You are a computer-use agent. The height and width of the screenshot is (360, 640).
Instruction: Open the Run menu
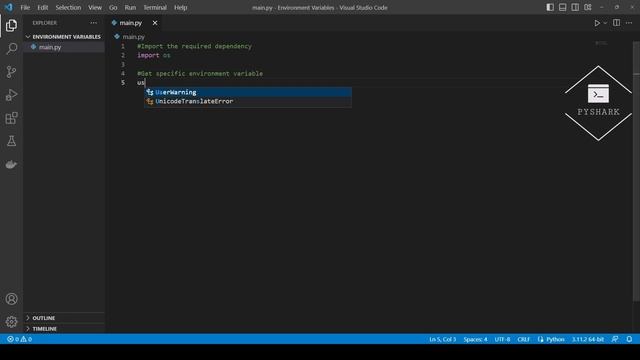(130, 7)
